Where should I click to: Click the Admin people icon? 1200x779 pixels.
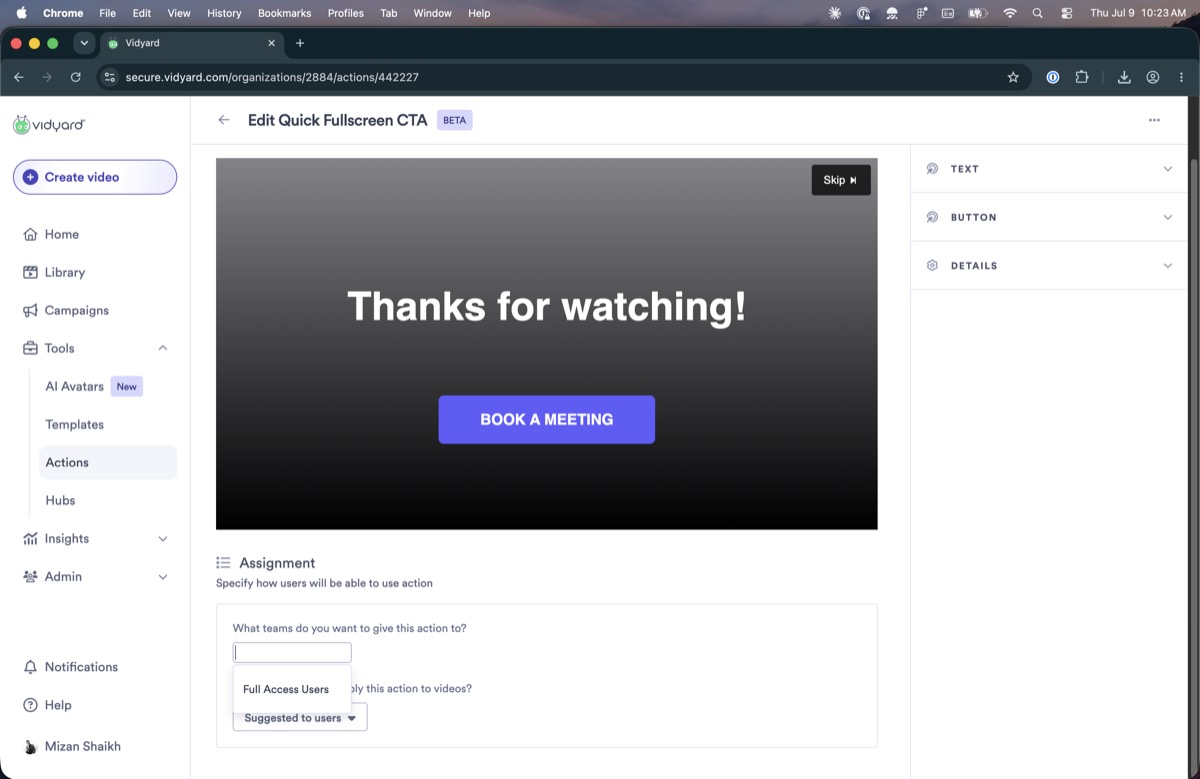click(30, 576)
